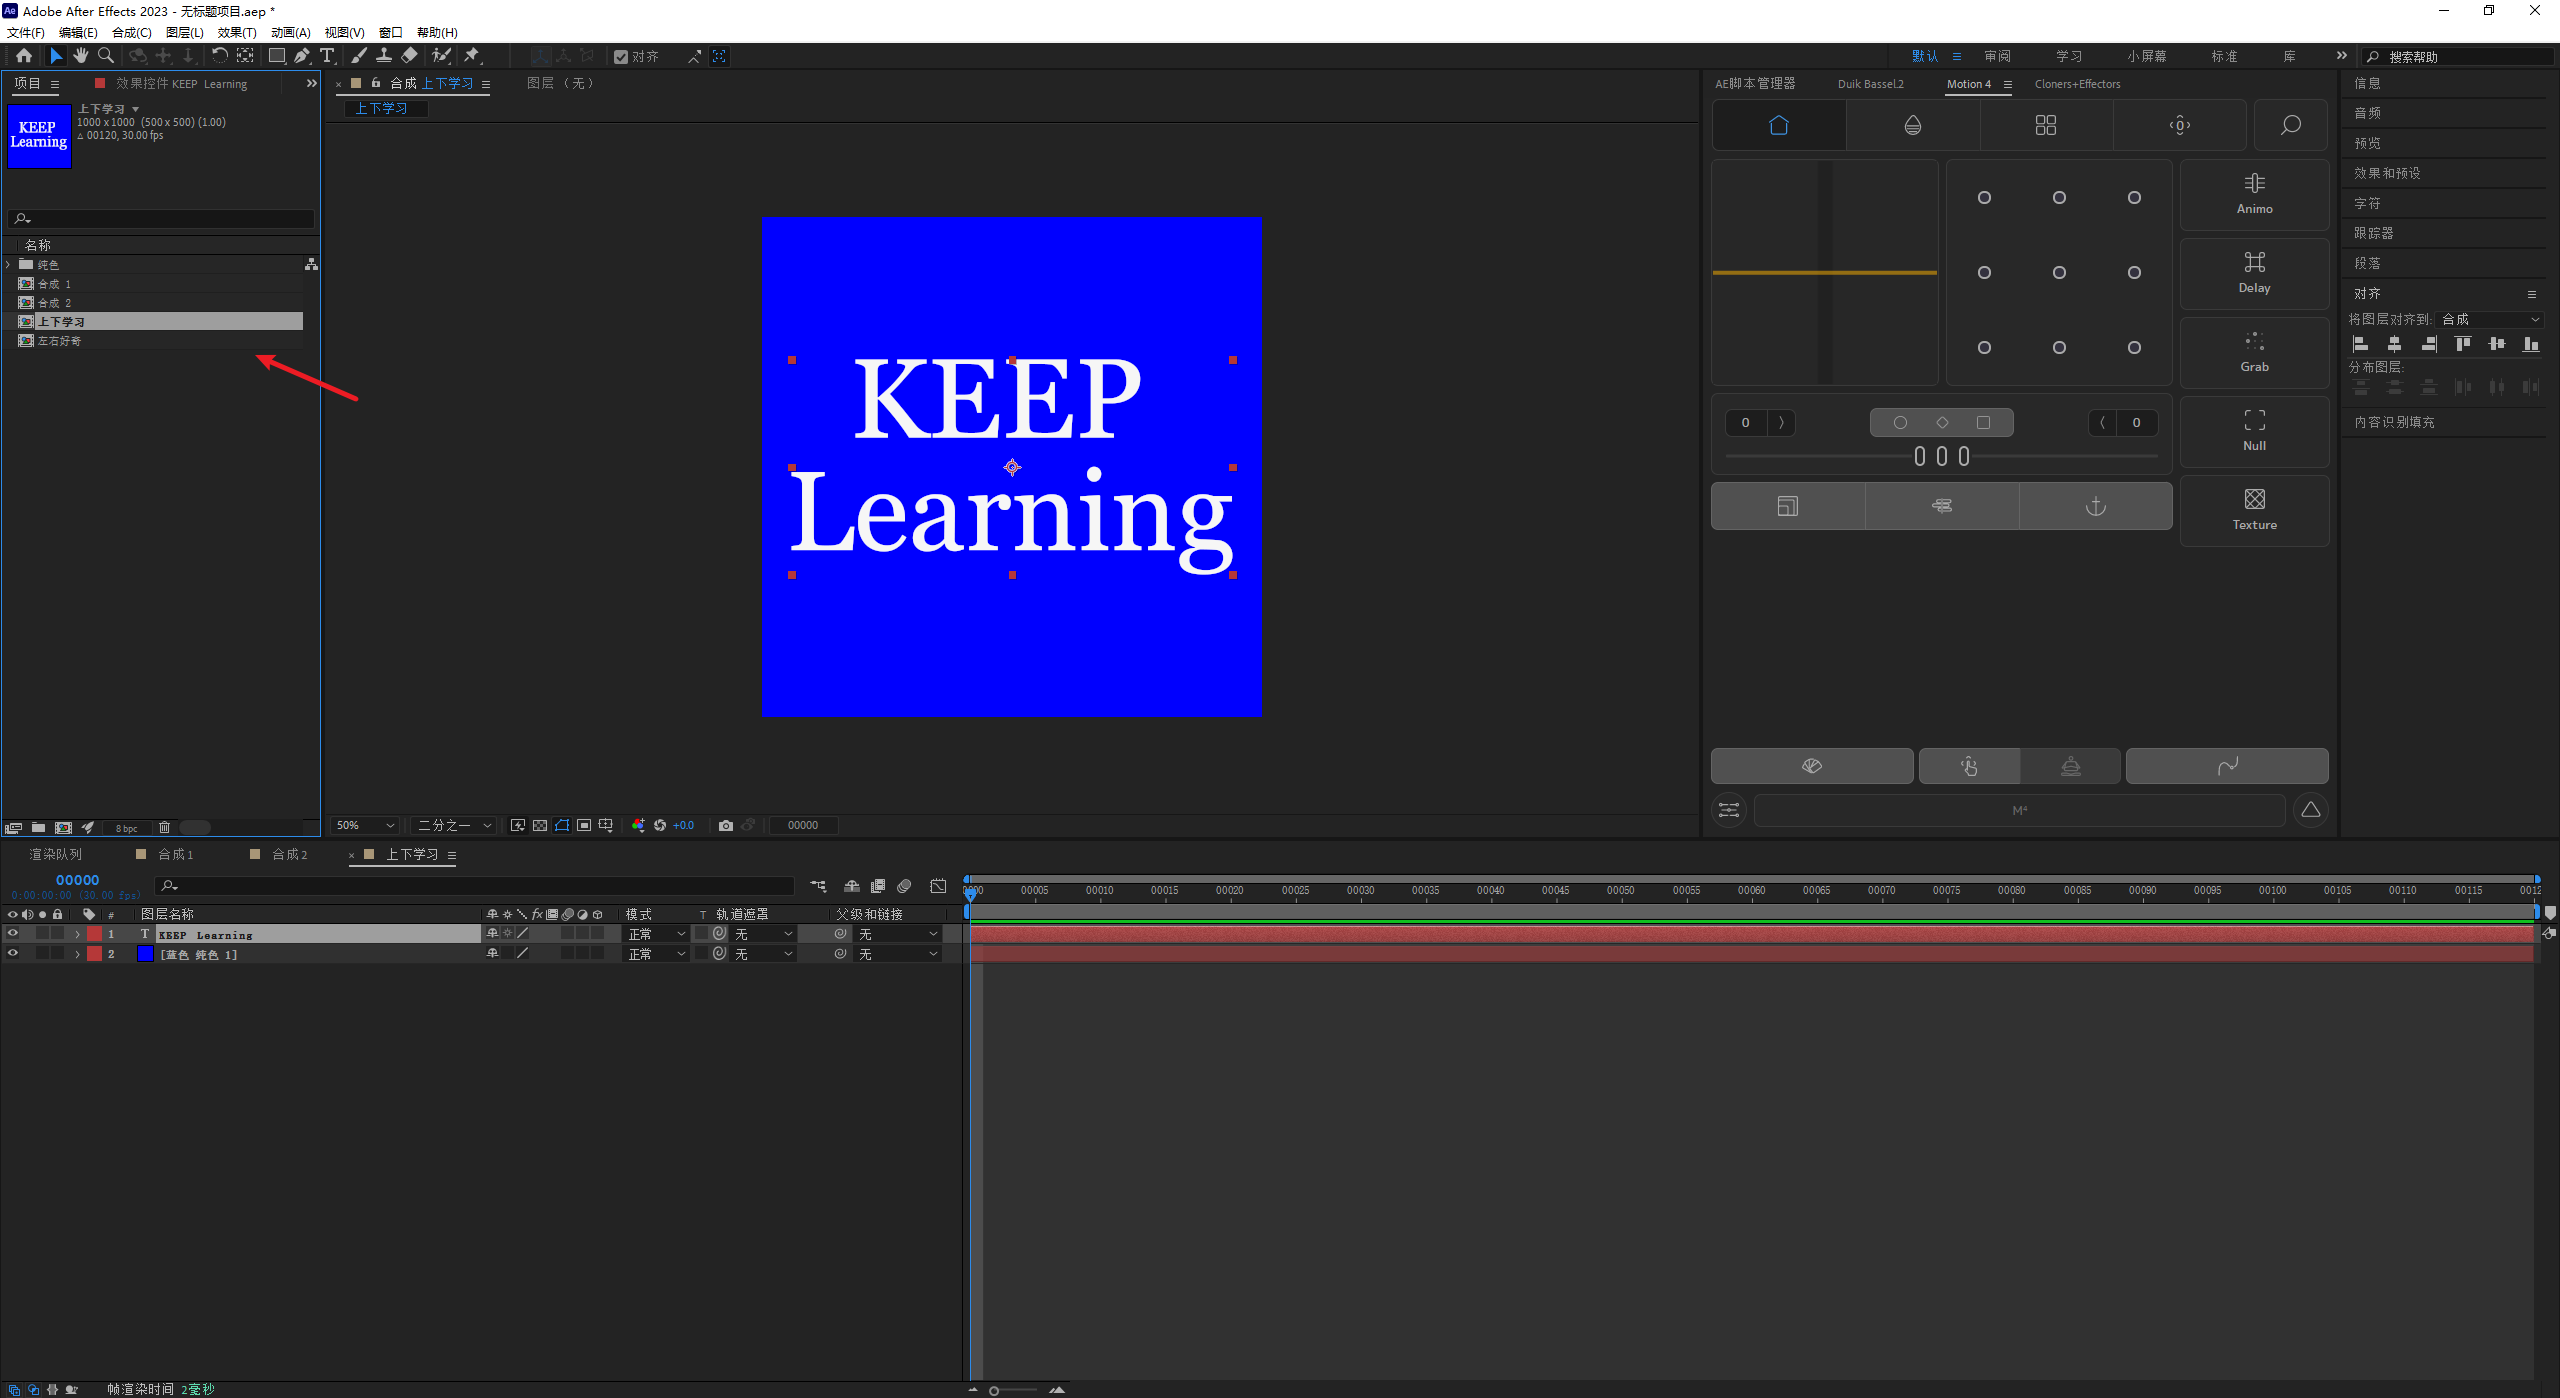Select the Zoom magnifier tool

[106, 56]
